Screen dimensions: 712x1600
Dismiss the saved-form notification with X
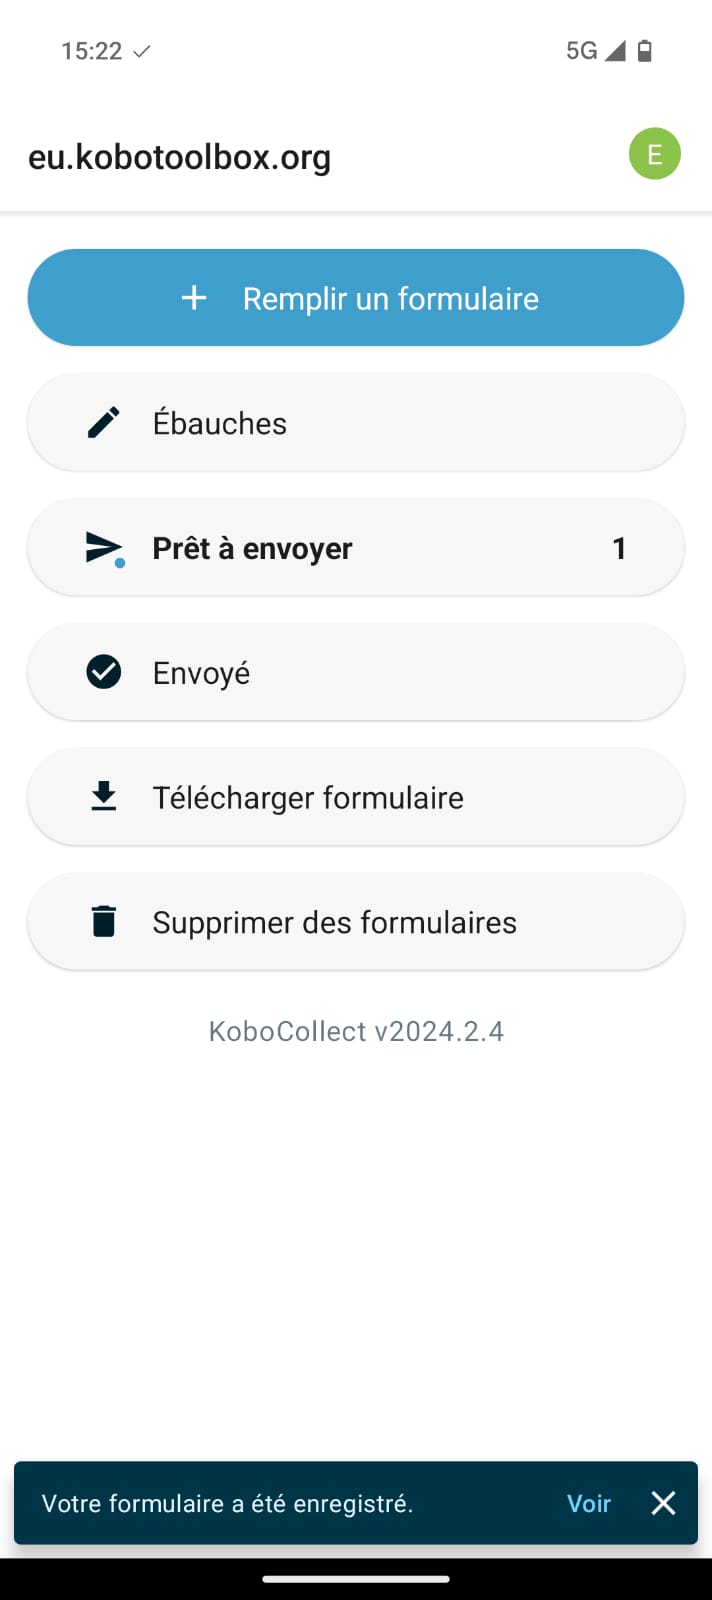pyautogui.click(x=663, y=1503)
